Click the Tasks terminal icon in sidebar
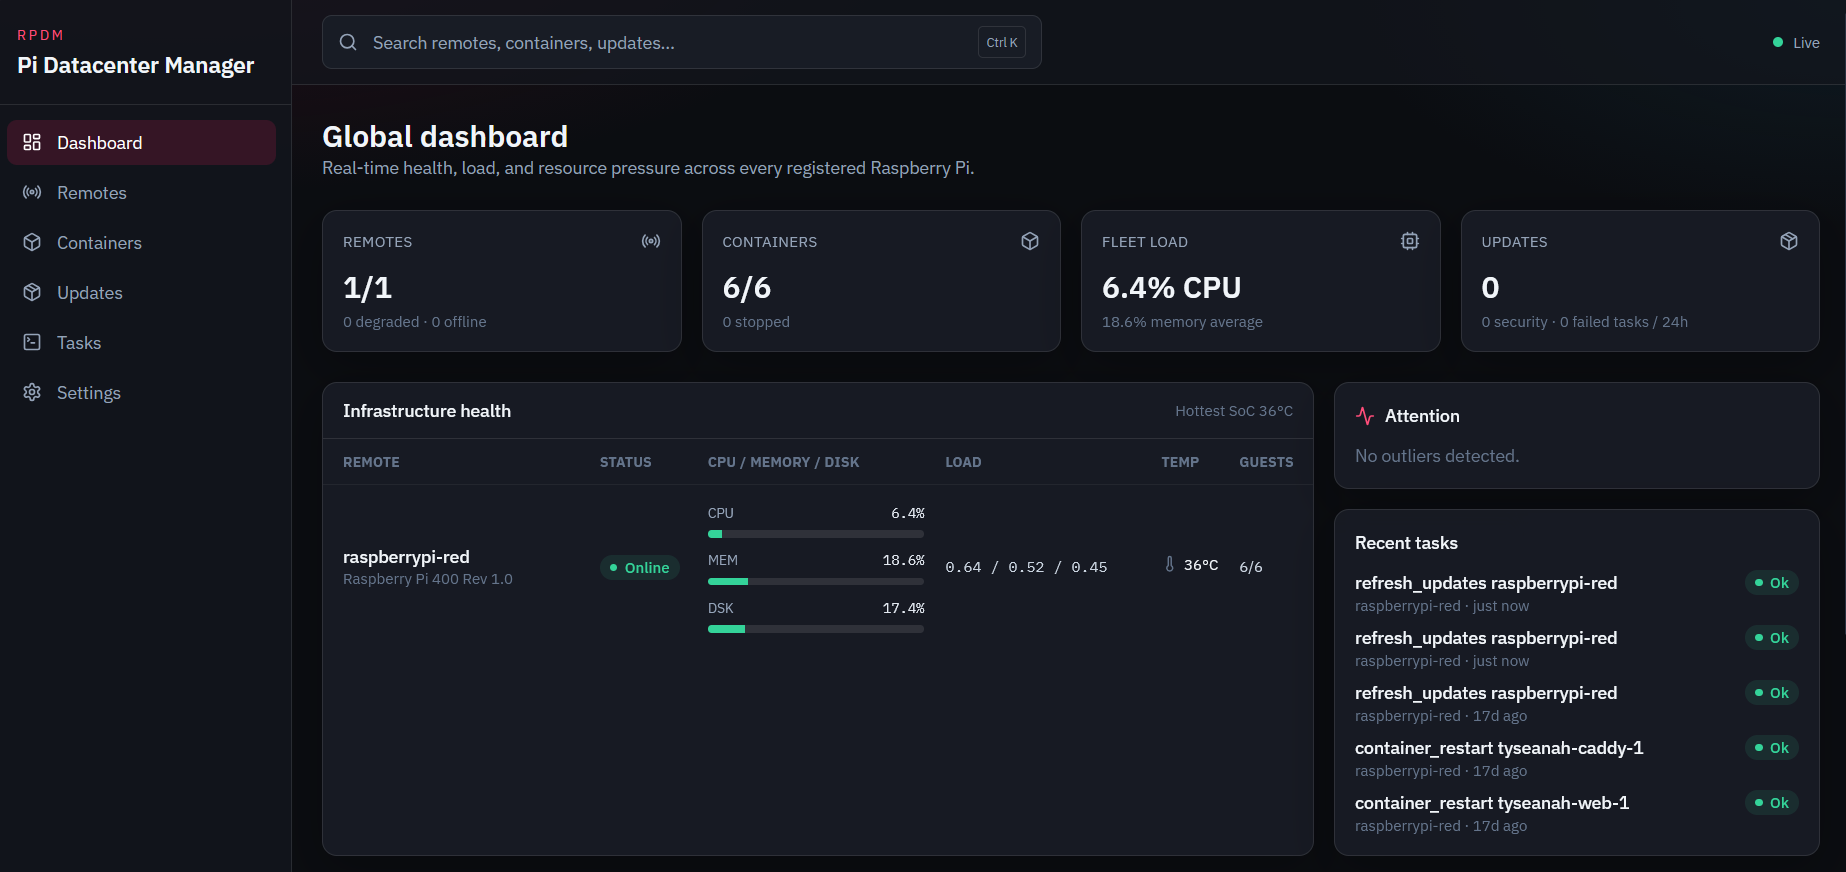Screen dimensions: 1846x872 [32, 342]
